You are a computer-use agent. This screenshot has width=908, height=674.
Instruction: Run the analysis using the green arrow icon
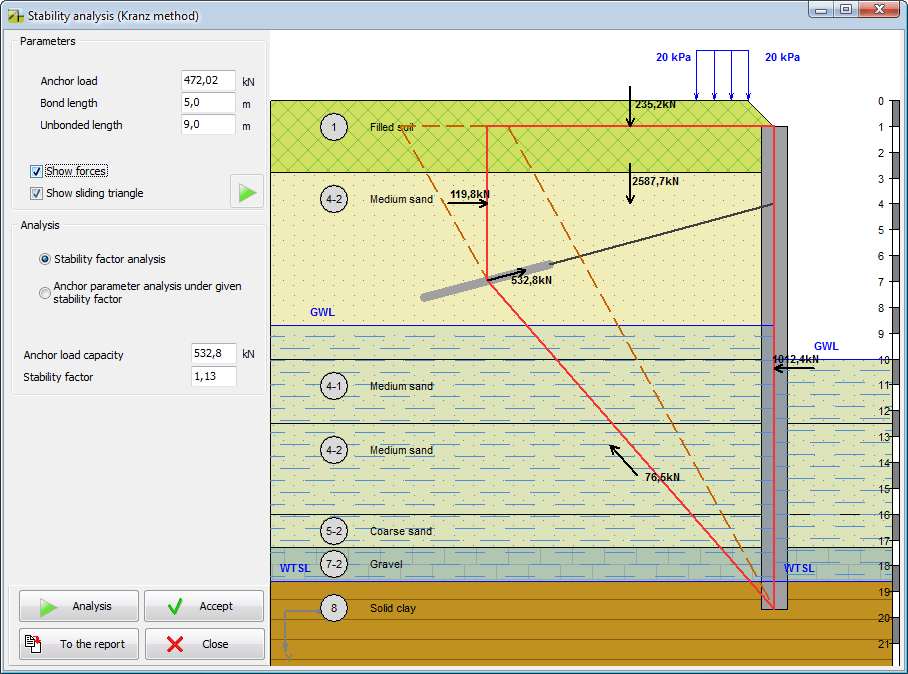246,191
